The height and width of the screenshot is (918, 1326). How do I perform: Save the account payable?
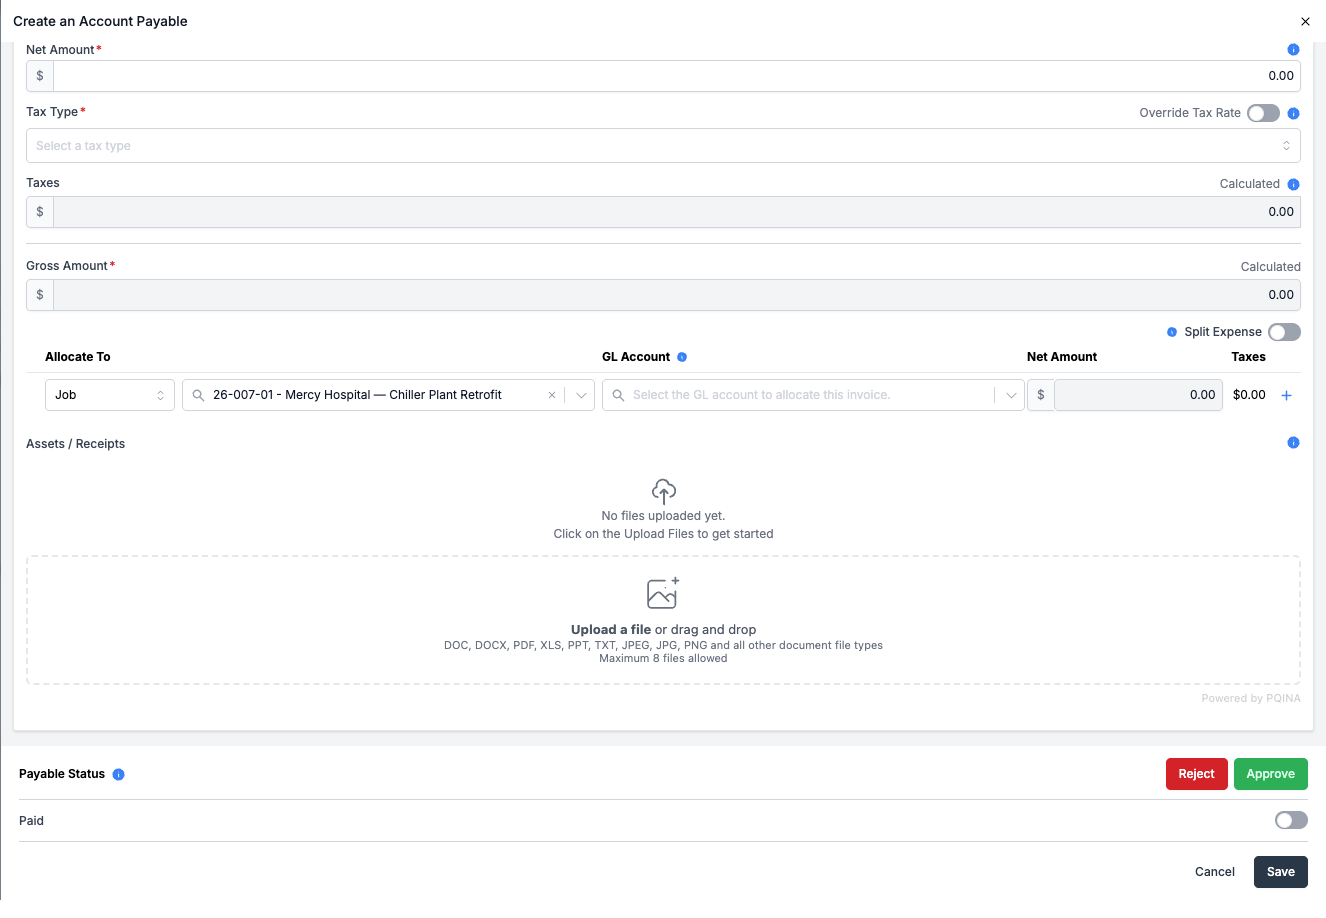point(1280,872)
